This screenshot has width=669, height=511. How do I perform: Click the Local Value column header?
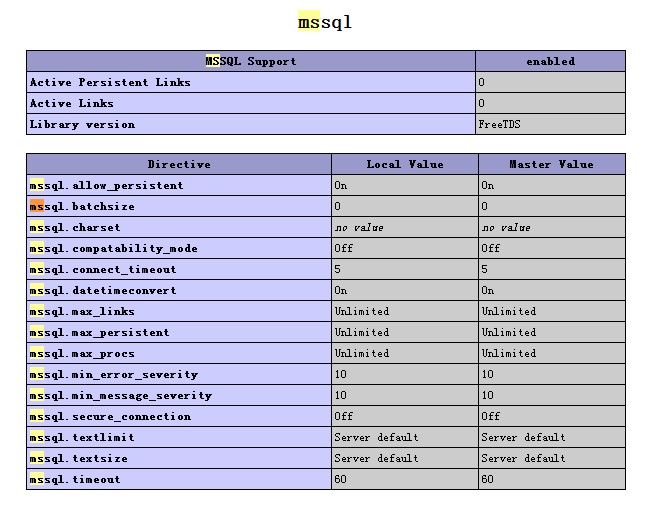click(404, 164)
